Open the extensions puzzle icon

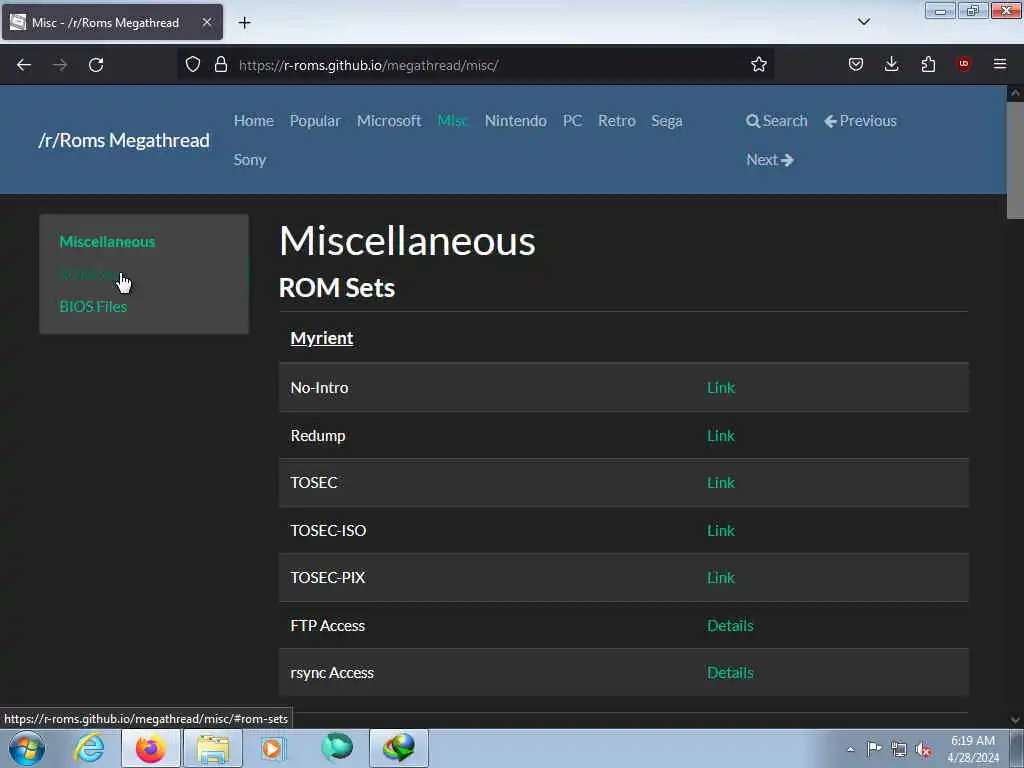[x=928, y=65]
